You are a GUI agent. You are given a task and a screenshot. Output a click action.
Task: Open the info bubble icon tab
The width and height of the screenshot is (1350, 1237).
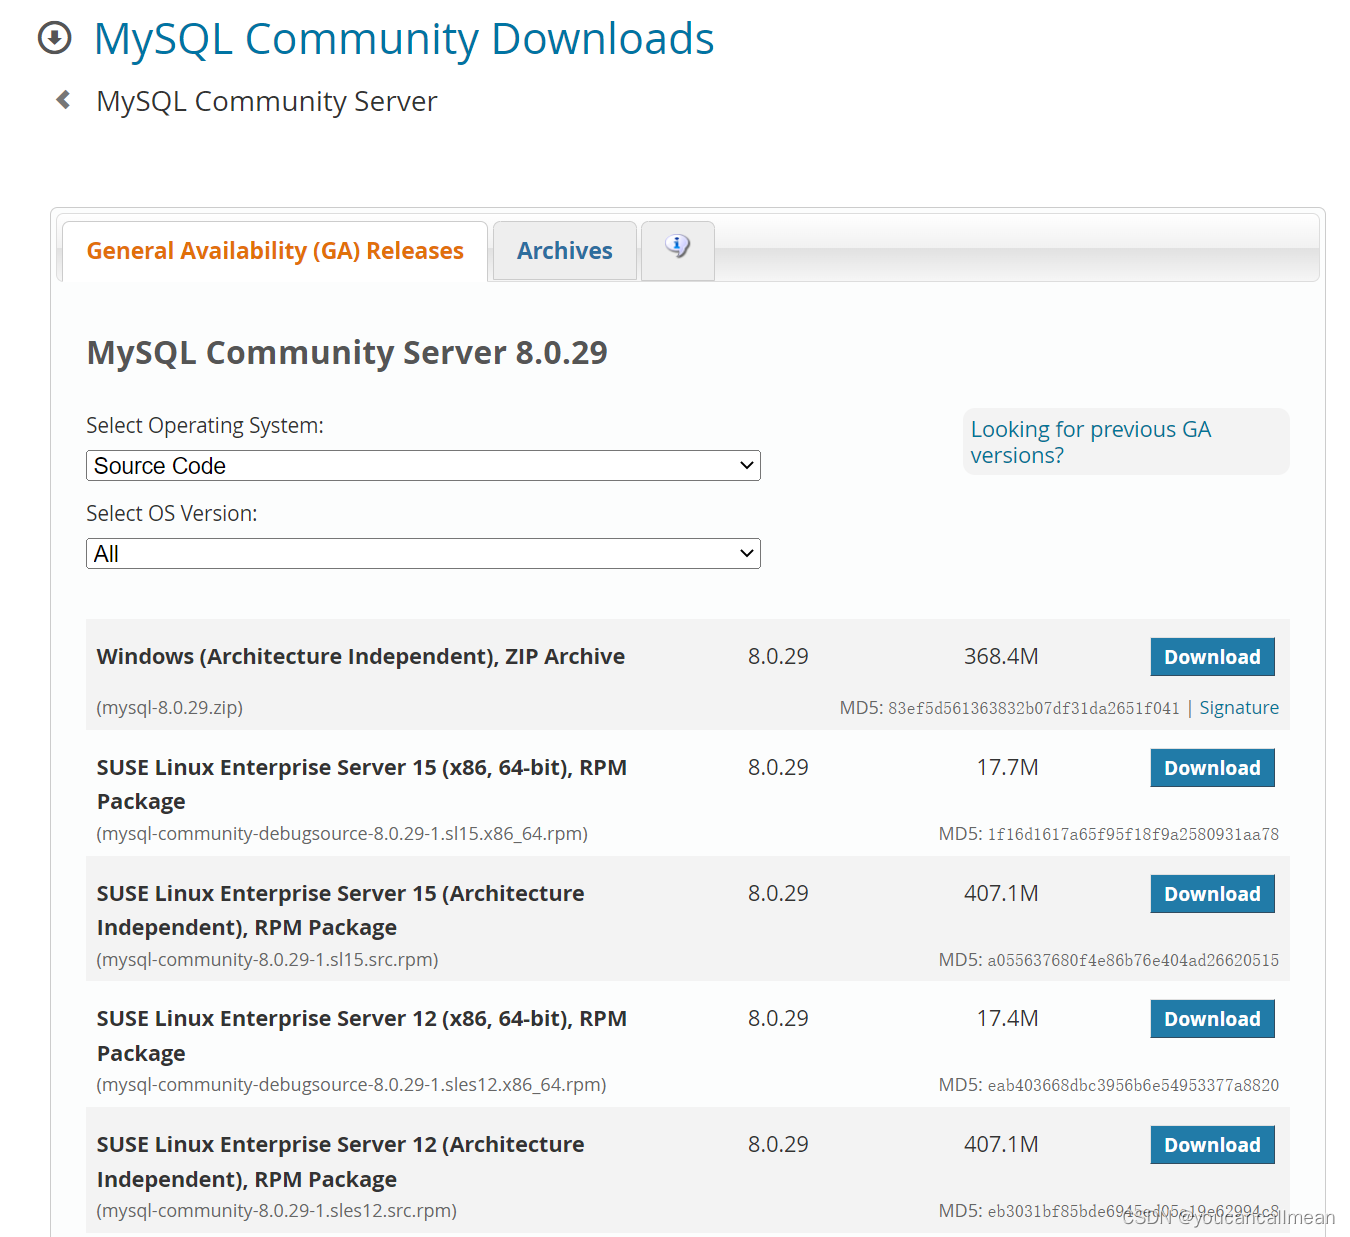coord(677,250)
